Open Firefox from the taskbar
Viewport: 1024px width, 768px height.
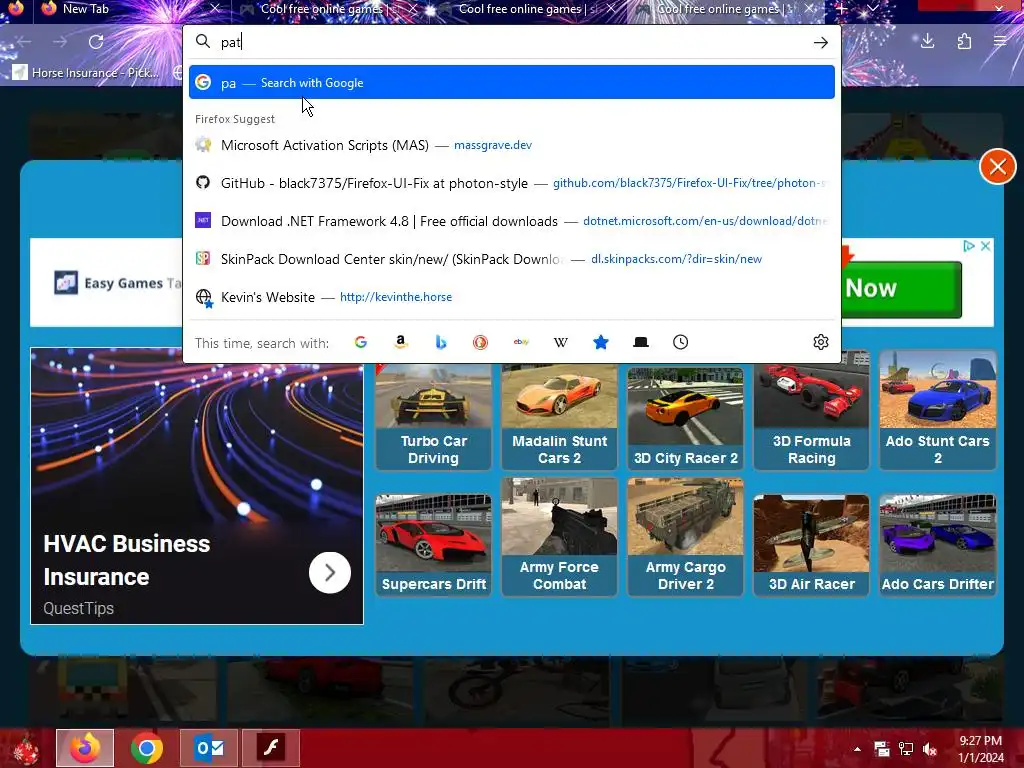(85, 748)
